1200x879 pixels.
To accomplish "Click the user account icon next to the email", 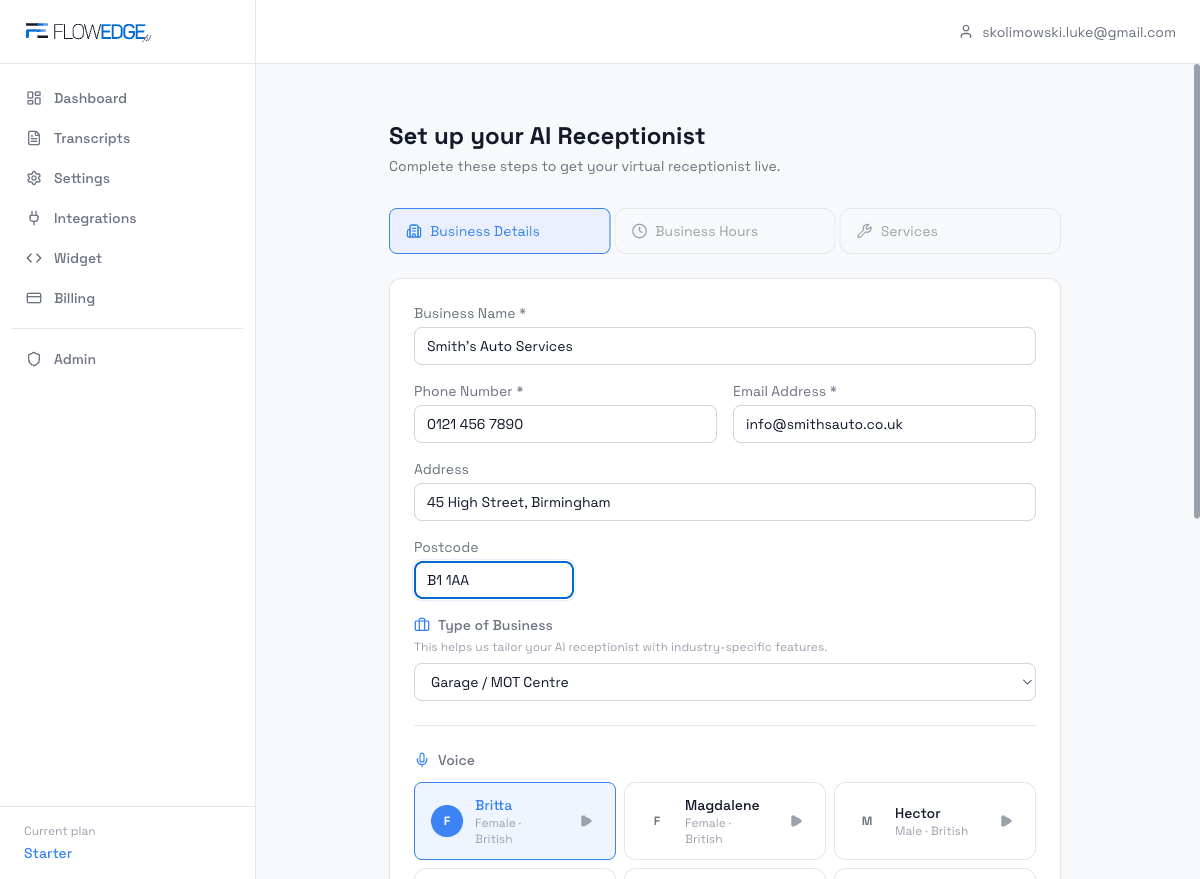I will tap(965, 31).
